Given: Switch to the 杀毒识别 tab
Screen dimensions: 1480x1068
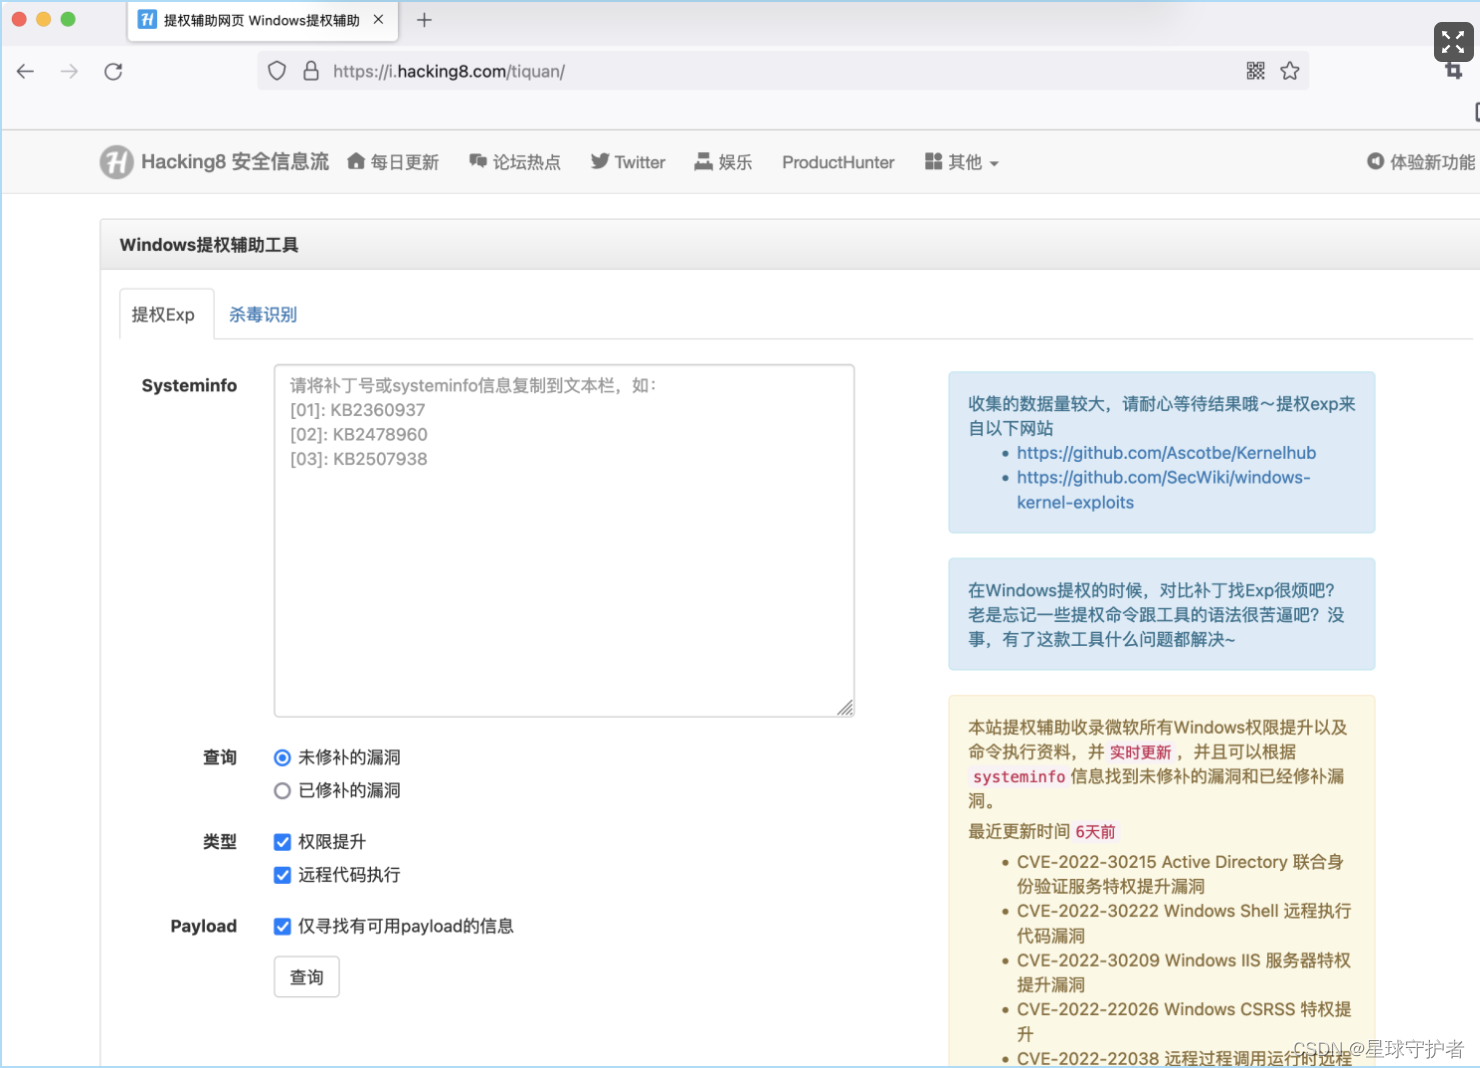Looking at the screenshot, I should (263, 314).
